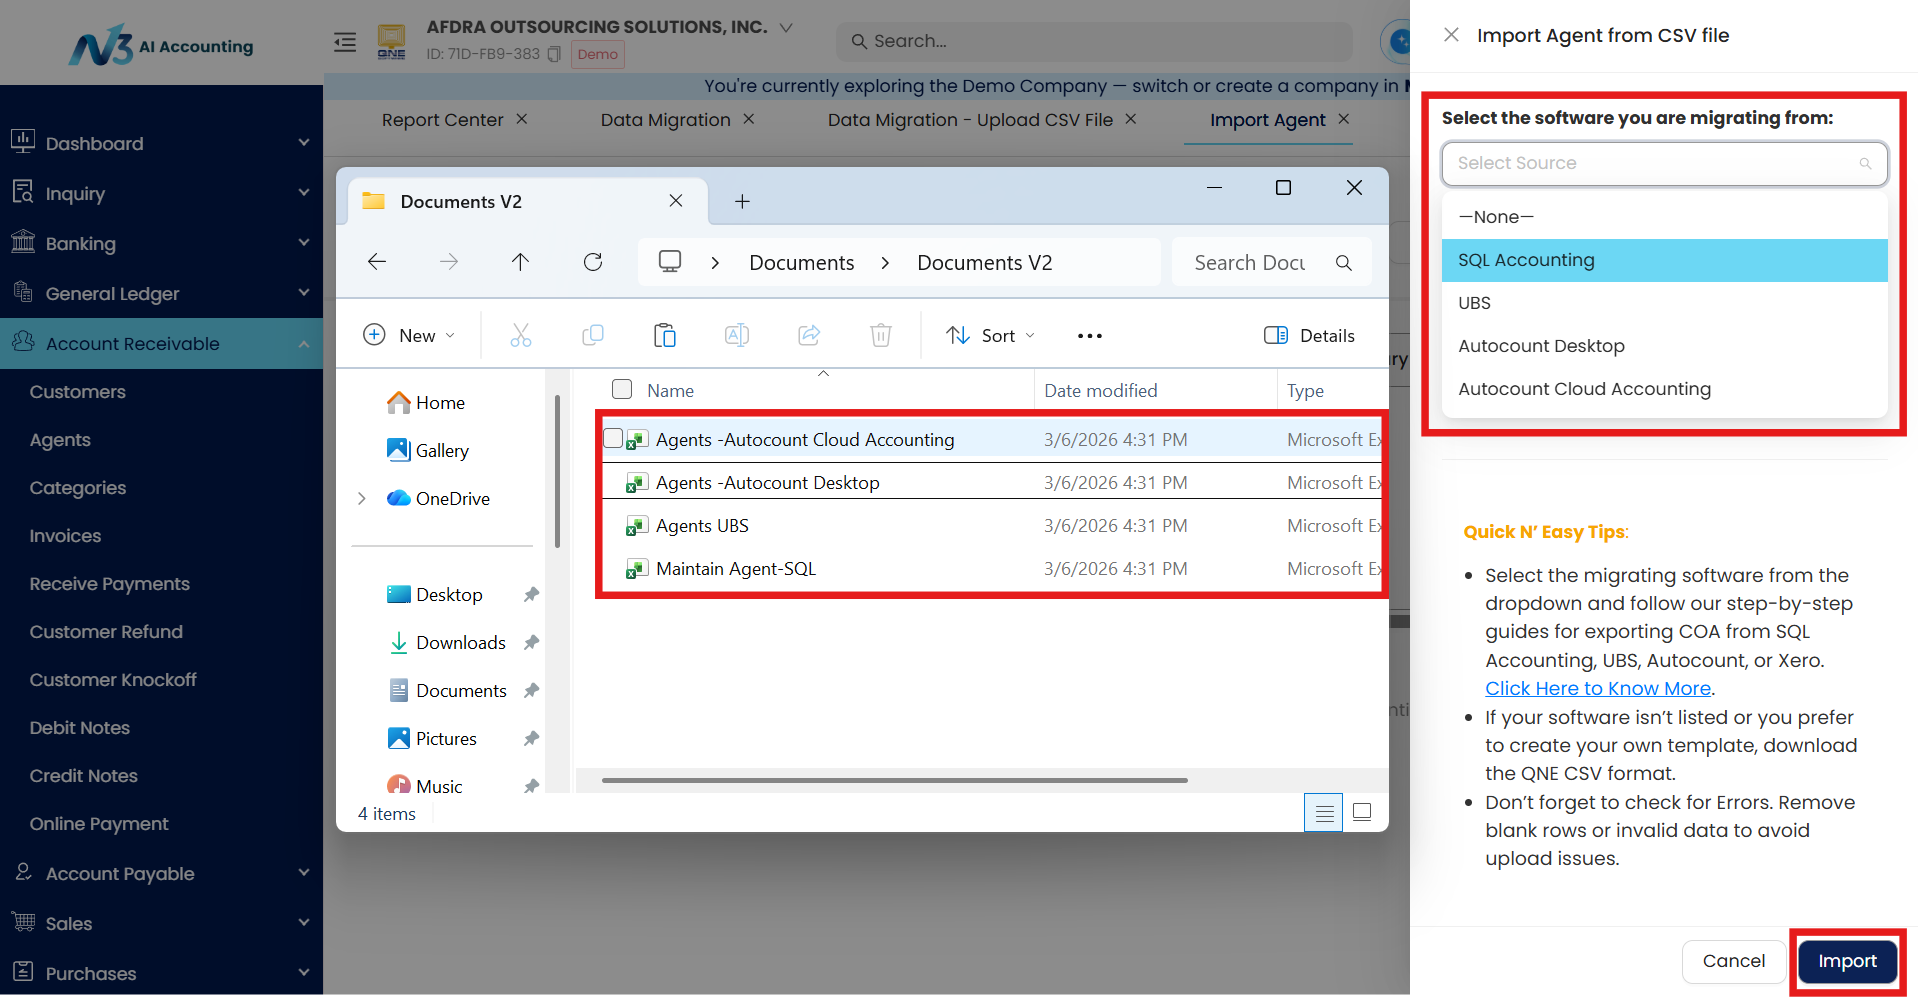Click the Share icon
The width and height of the screenshot is (1918, 997).
pos(809,335)
